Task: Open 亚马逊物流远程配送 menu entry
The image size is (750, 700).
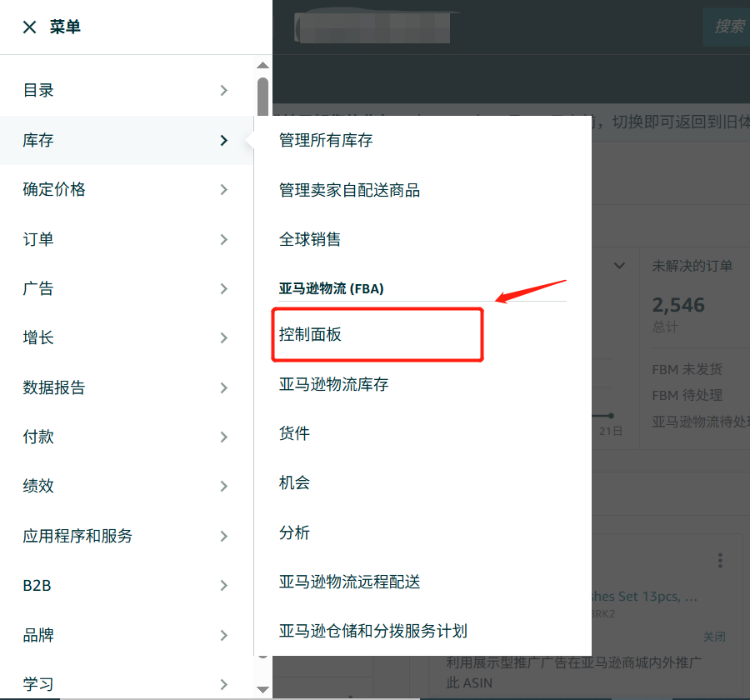Action: pos(349,582)
